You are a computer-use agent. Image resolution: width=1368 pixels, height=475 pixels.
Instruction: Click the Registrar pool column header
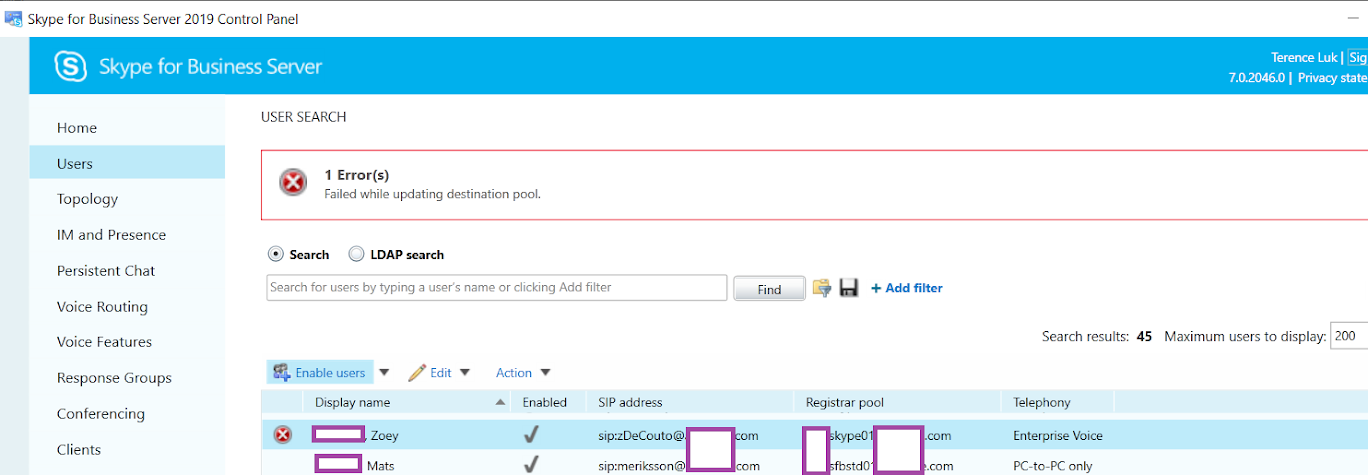pyautogui.click(x=845, y=402)
